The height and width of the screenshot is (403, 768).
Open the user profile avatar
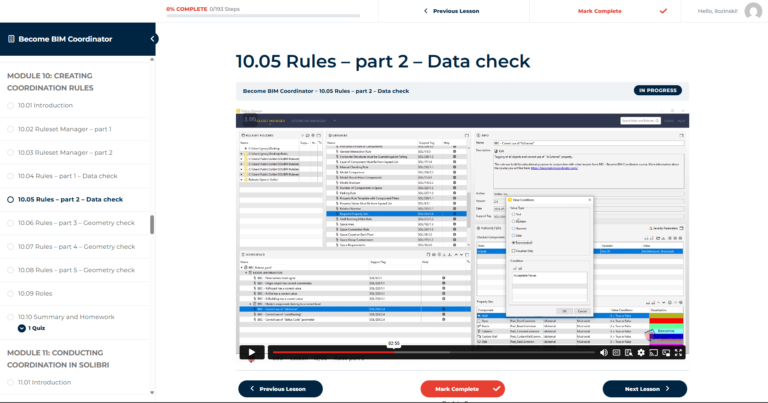click(x=753, y=11)
